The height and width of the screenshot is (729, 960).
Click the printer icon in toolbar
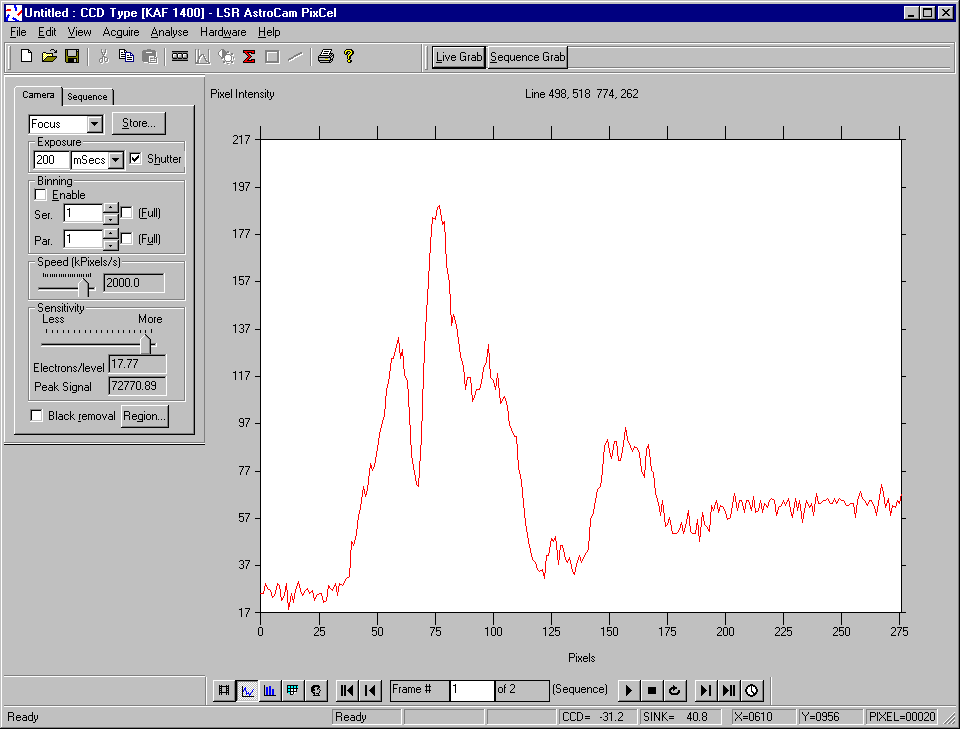coord(325,57)
